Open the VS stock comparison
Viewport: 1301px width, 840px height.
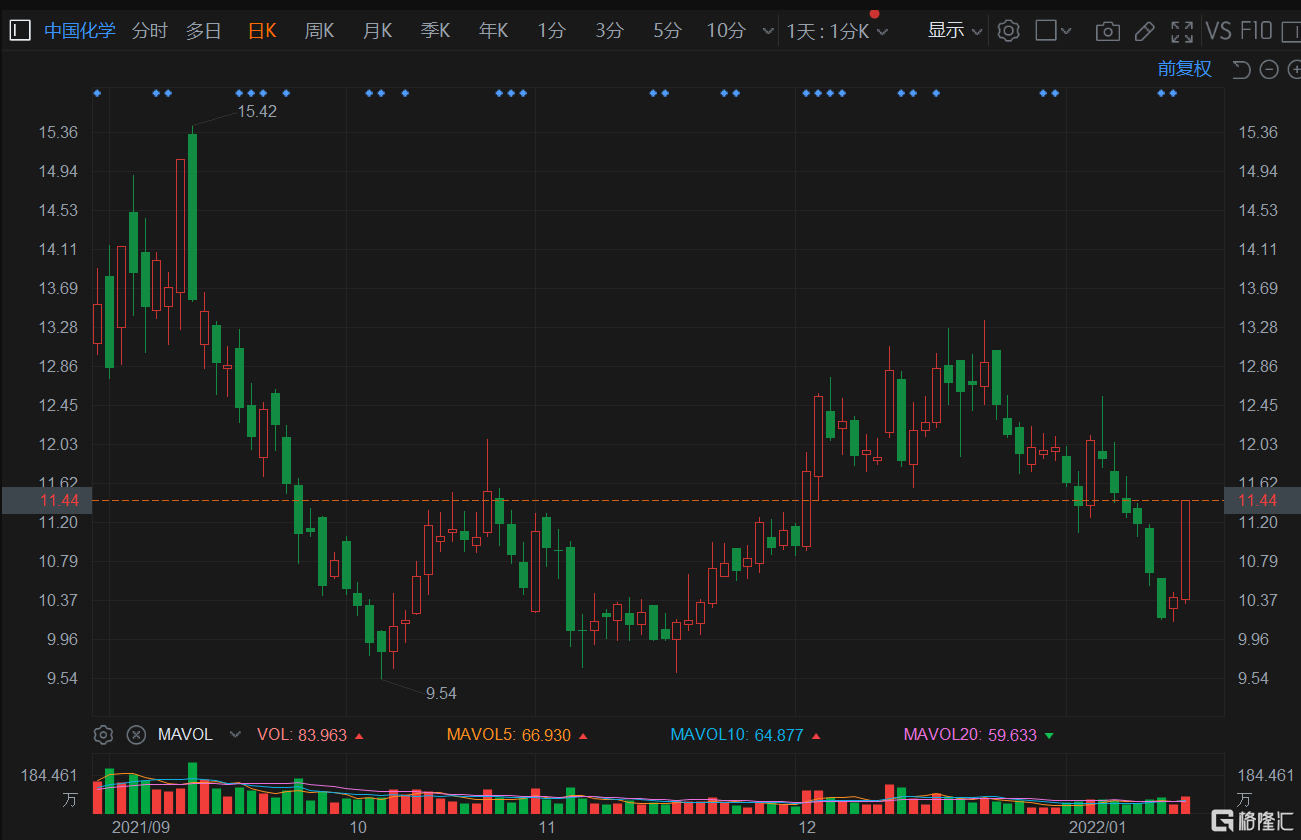(x=1218, y=31)
